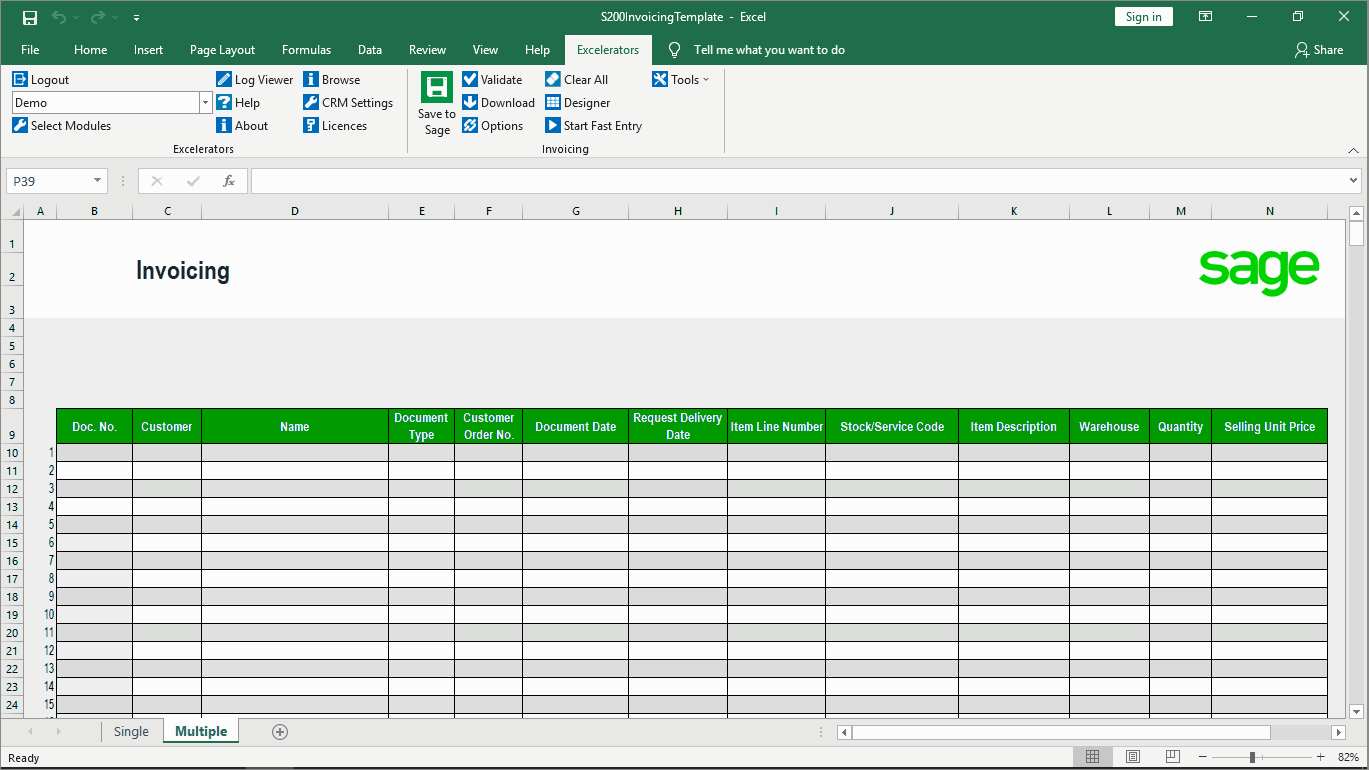1369x770 pixels.
Task: Switch to the Single sheet tab
Action: click(131, 731)
